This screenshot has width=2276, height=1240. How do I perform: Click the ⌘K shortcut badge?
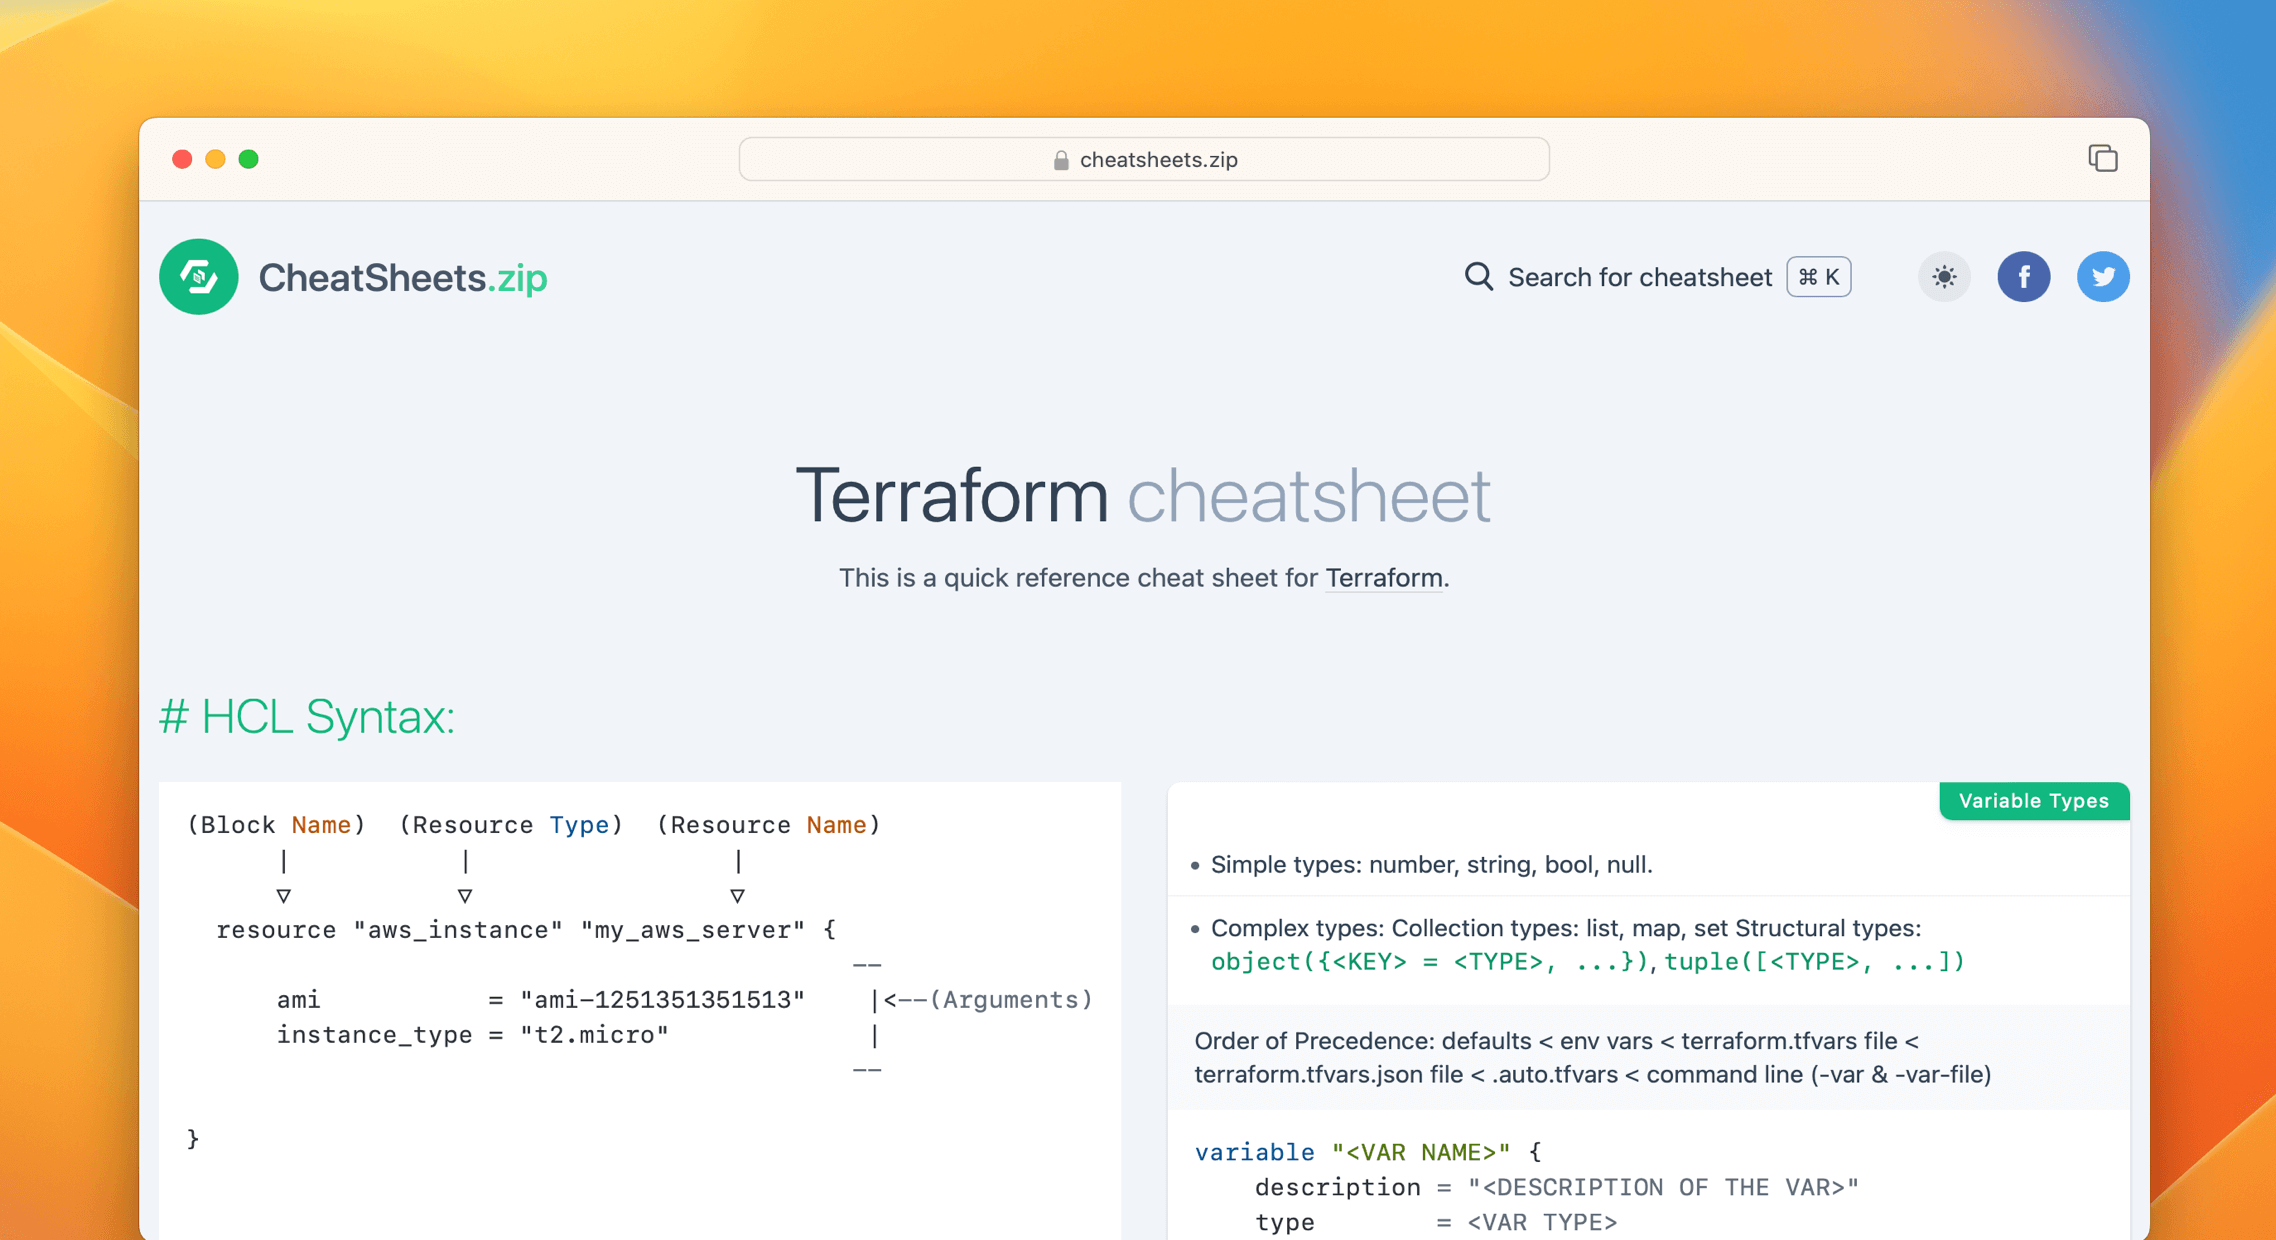point(1818,277)
